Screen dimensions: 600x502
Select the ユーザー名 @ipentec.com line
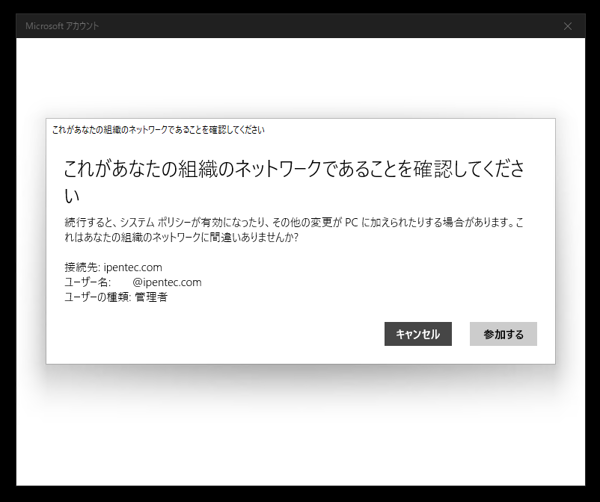(x=133, y=282)
